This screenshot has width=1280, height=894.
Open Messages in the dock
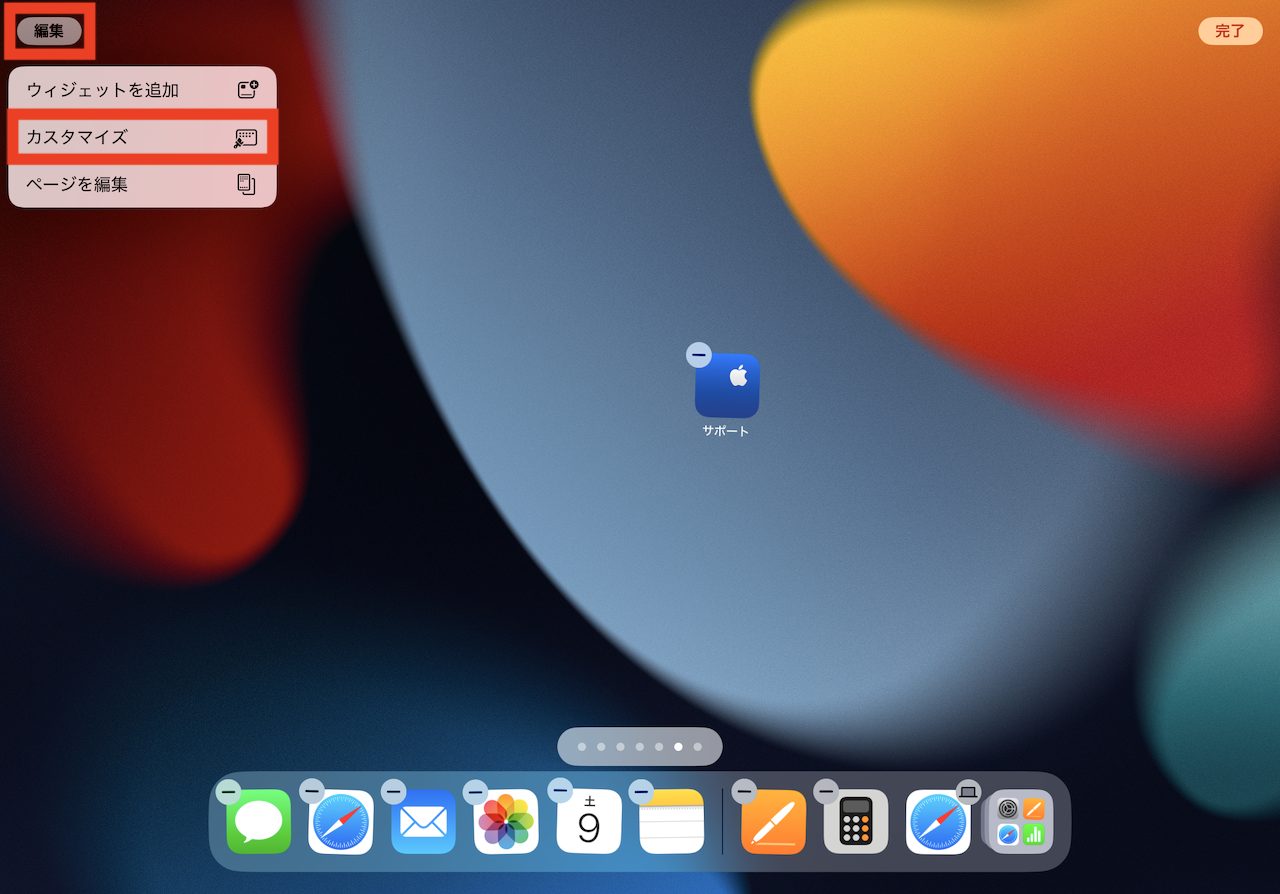259,822
